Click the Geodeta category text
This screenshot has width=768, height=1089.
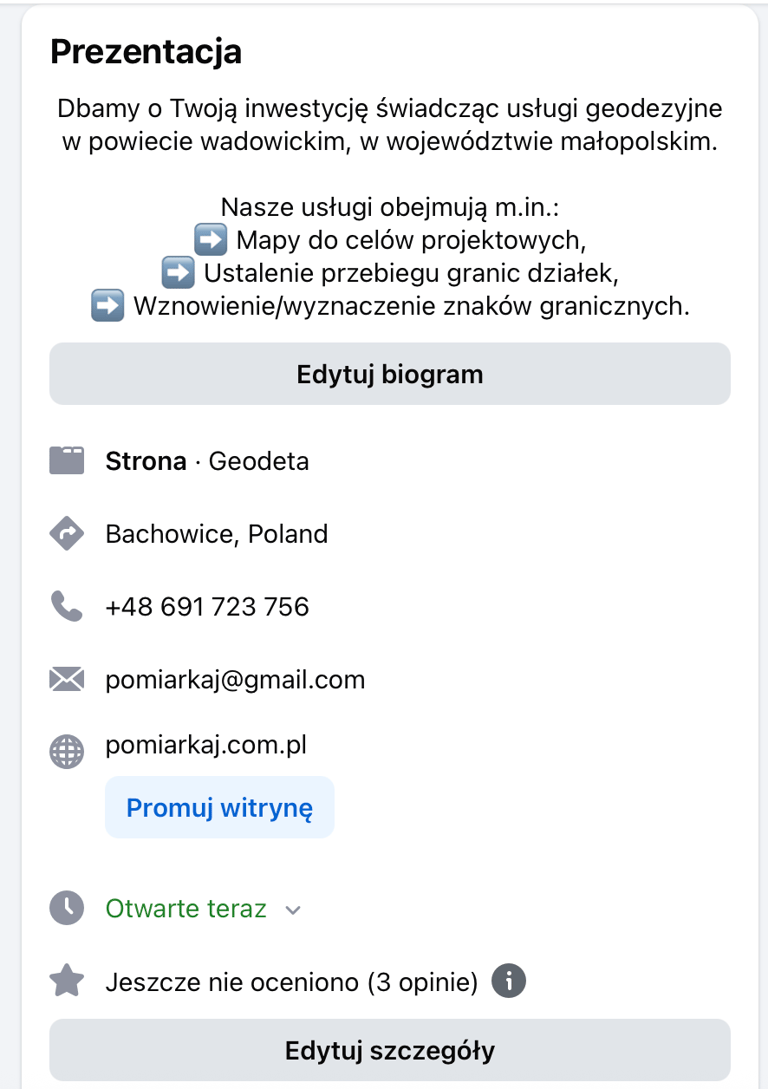coord(258,461)
